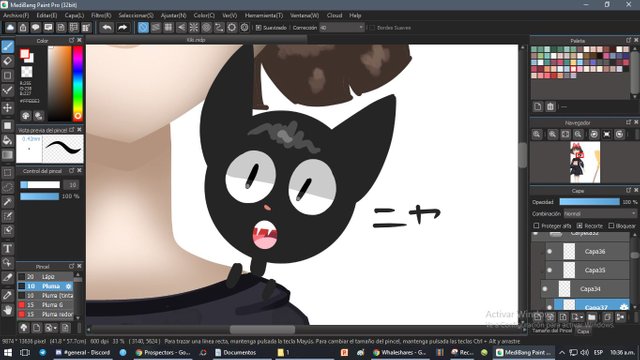The image size is (640, 360).
Task: Pick a hue on the rainbow bar
Action: coord(78,83)
